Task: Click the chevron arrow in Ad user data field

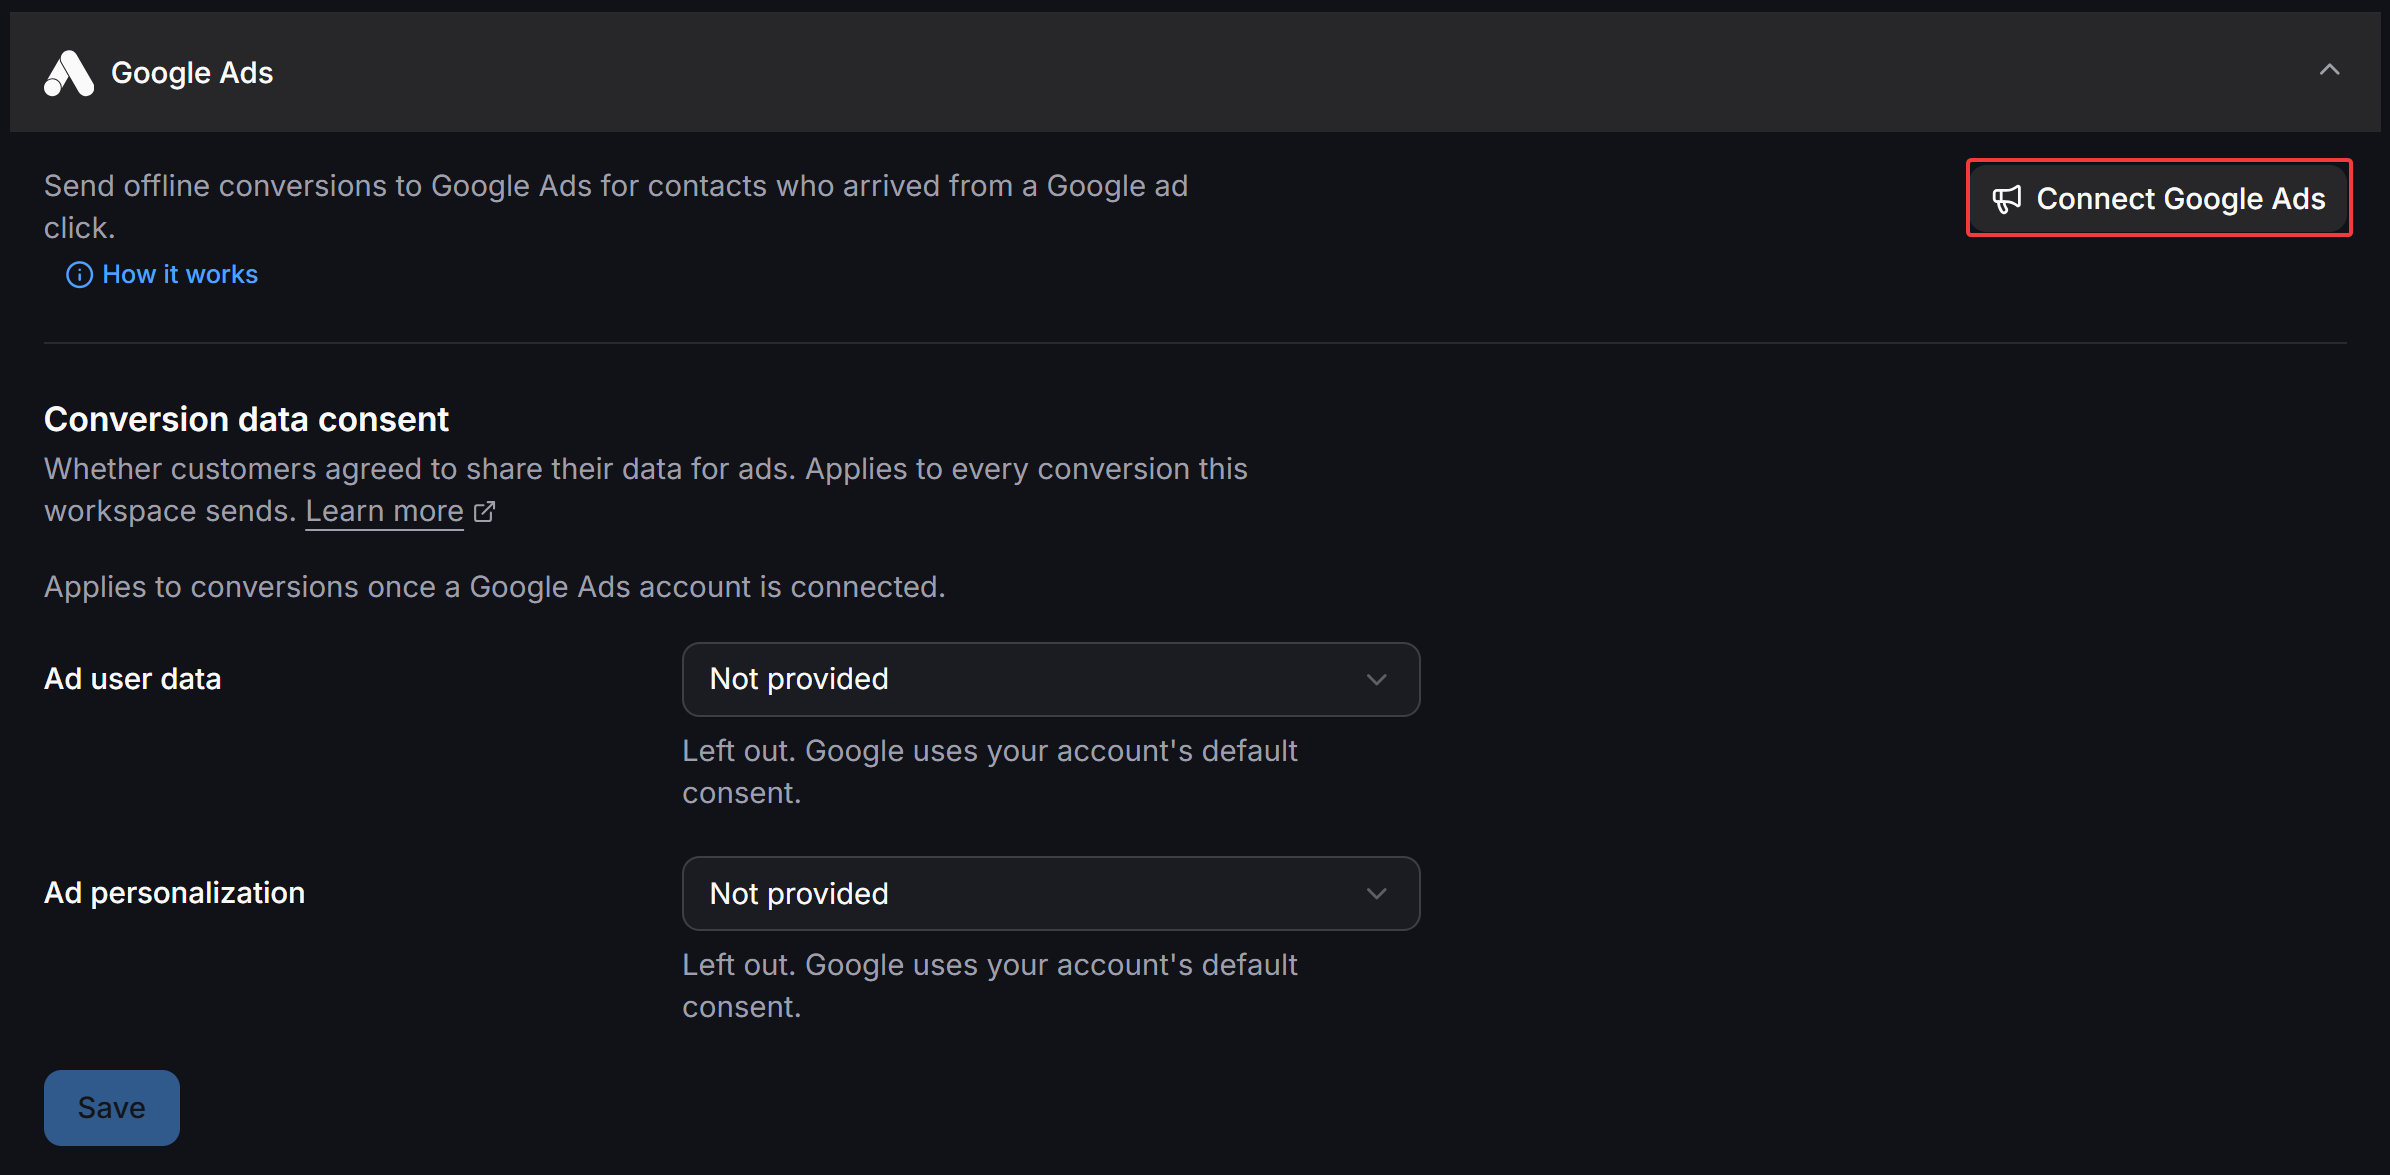Action: pyautogui.click(x=1377, y=680)
